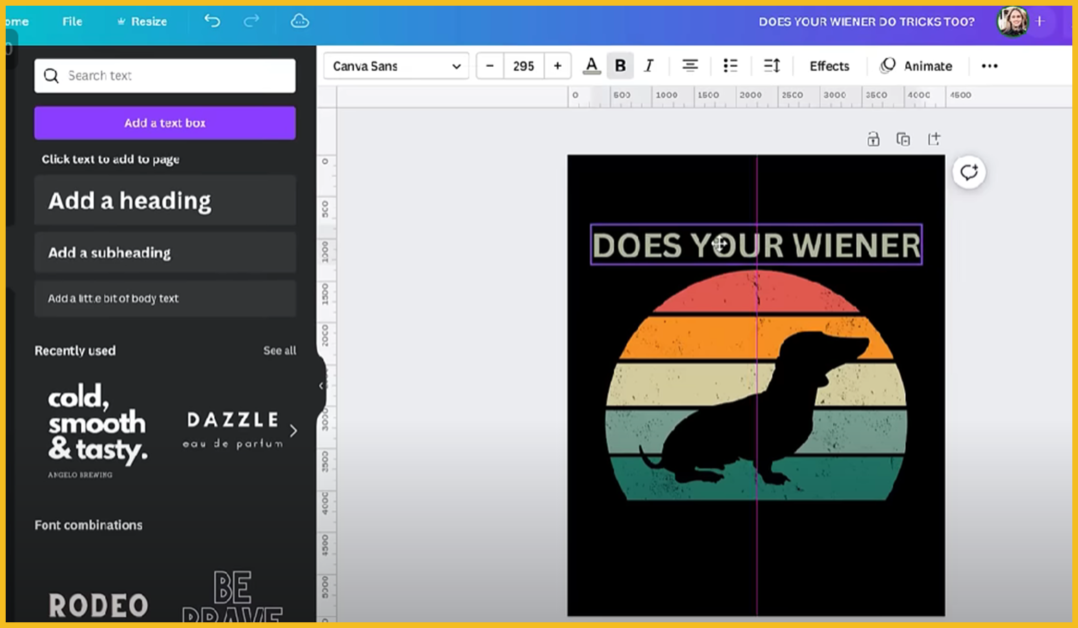Collapse the side panel with arrow handle
The image size is (1078, 628).
(x=321, y=386)
